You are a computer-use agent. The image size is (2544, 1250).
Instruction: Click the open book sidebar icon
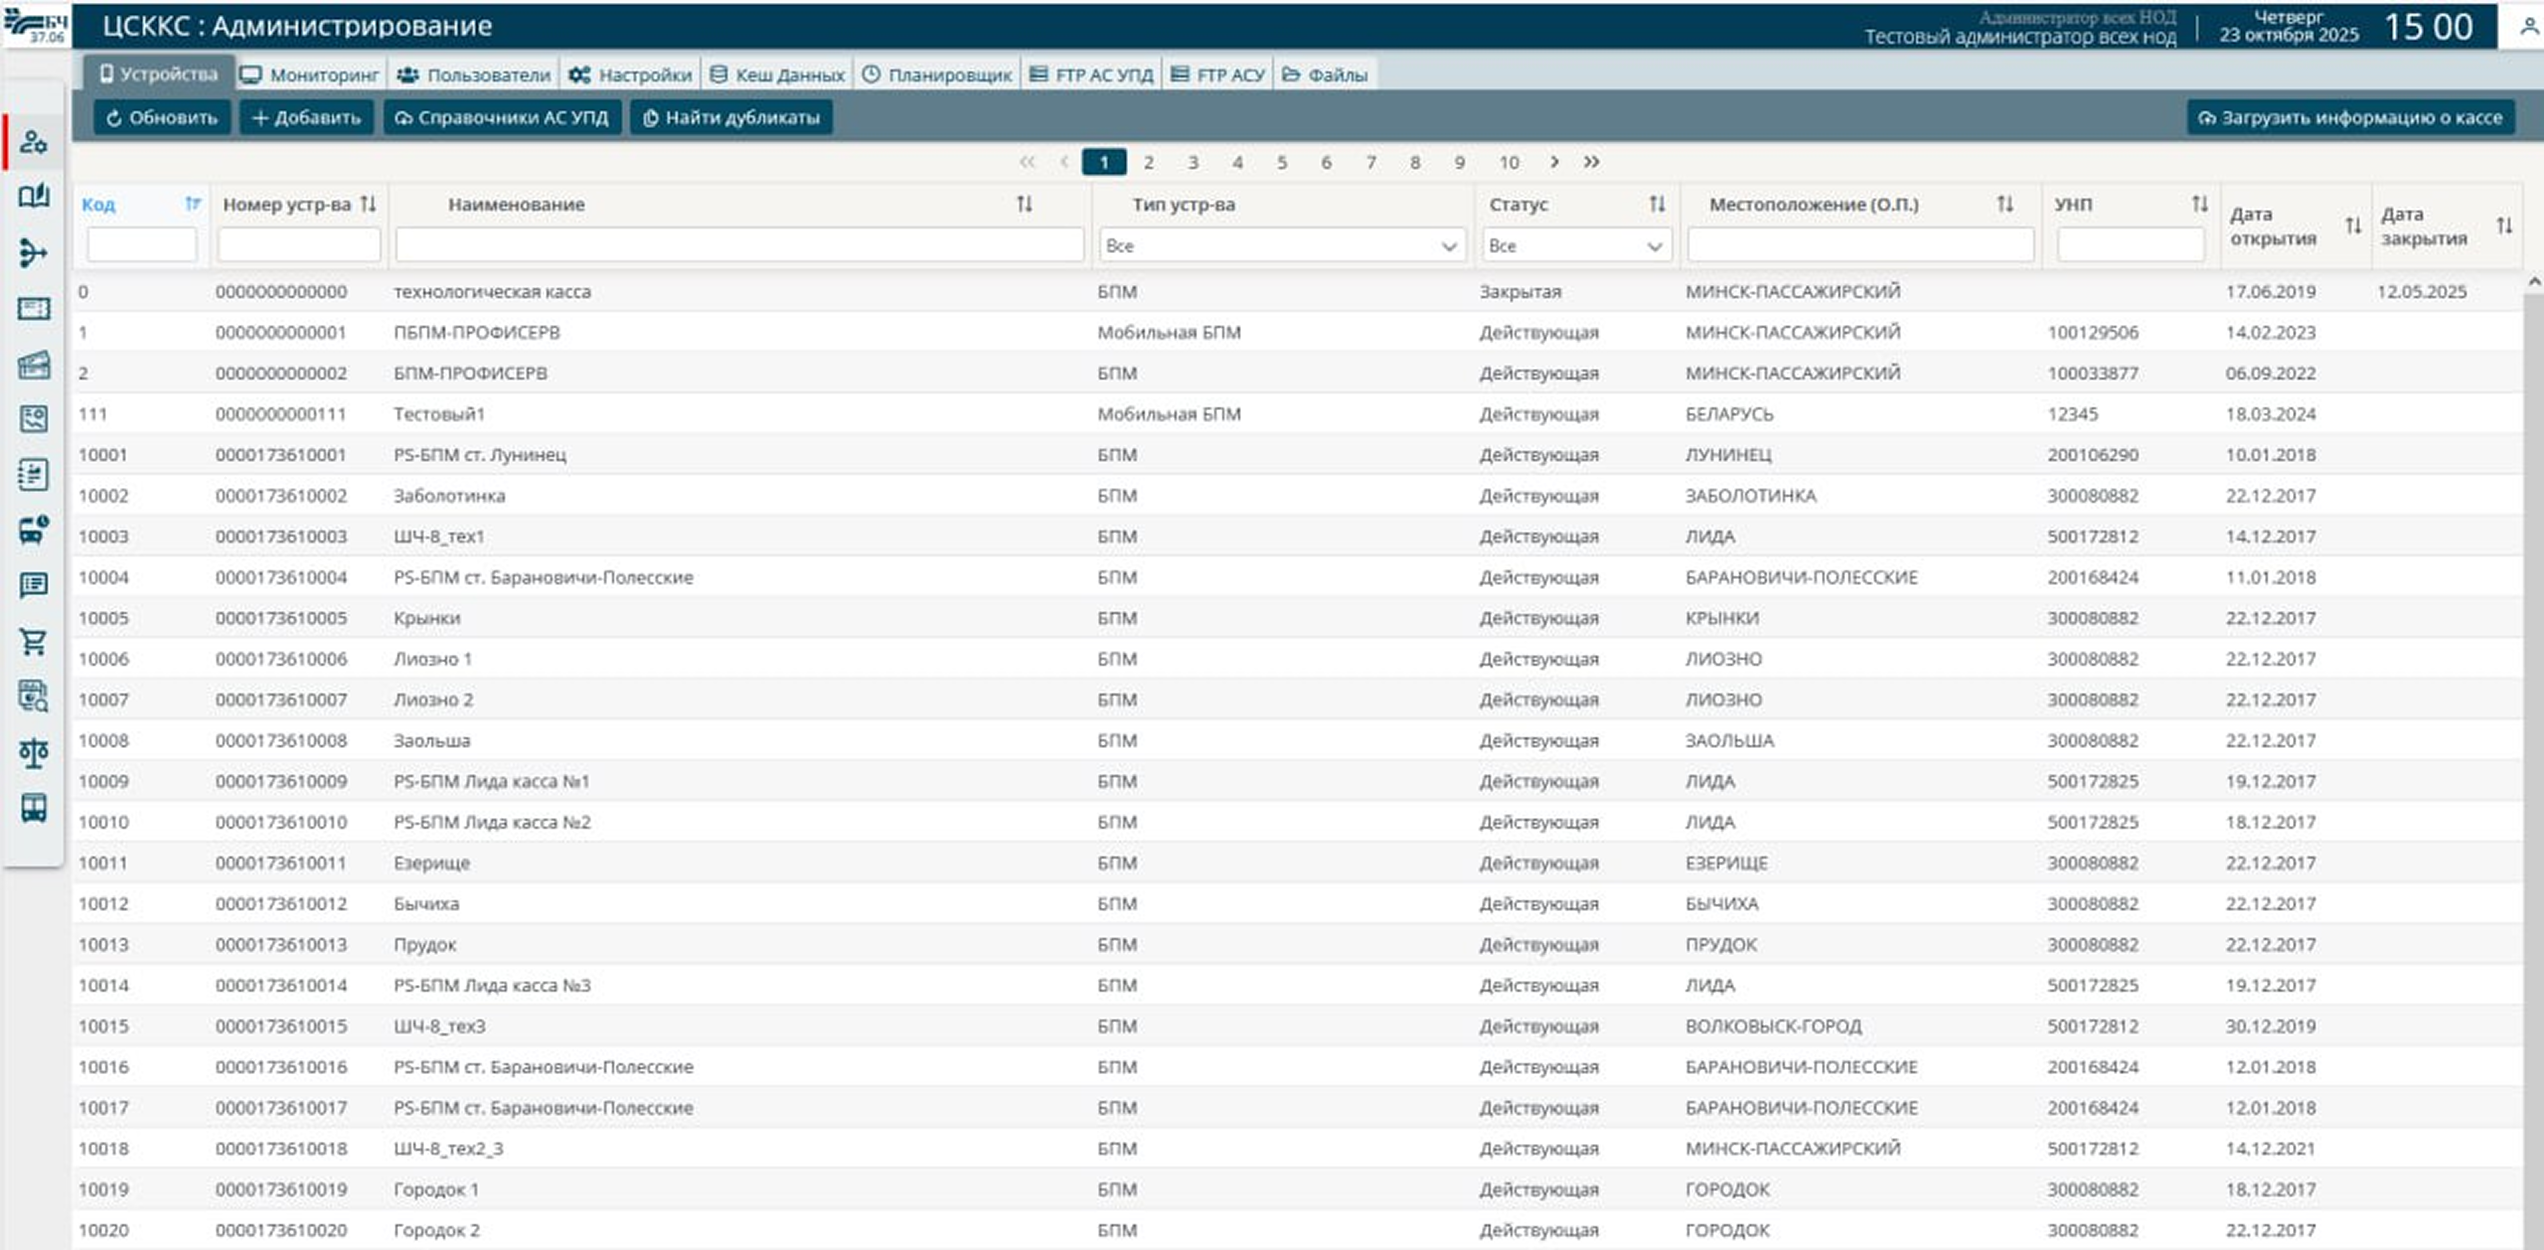click(33, 196)
